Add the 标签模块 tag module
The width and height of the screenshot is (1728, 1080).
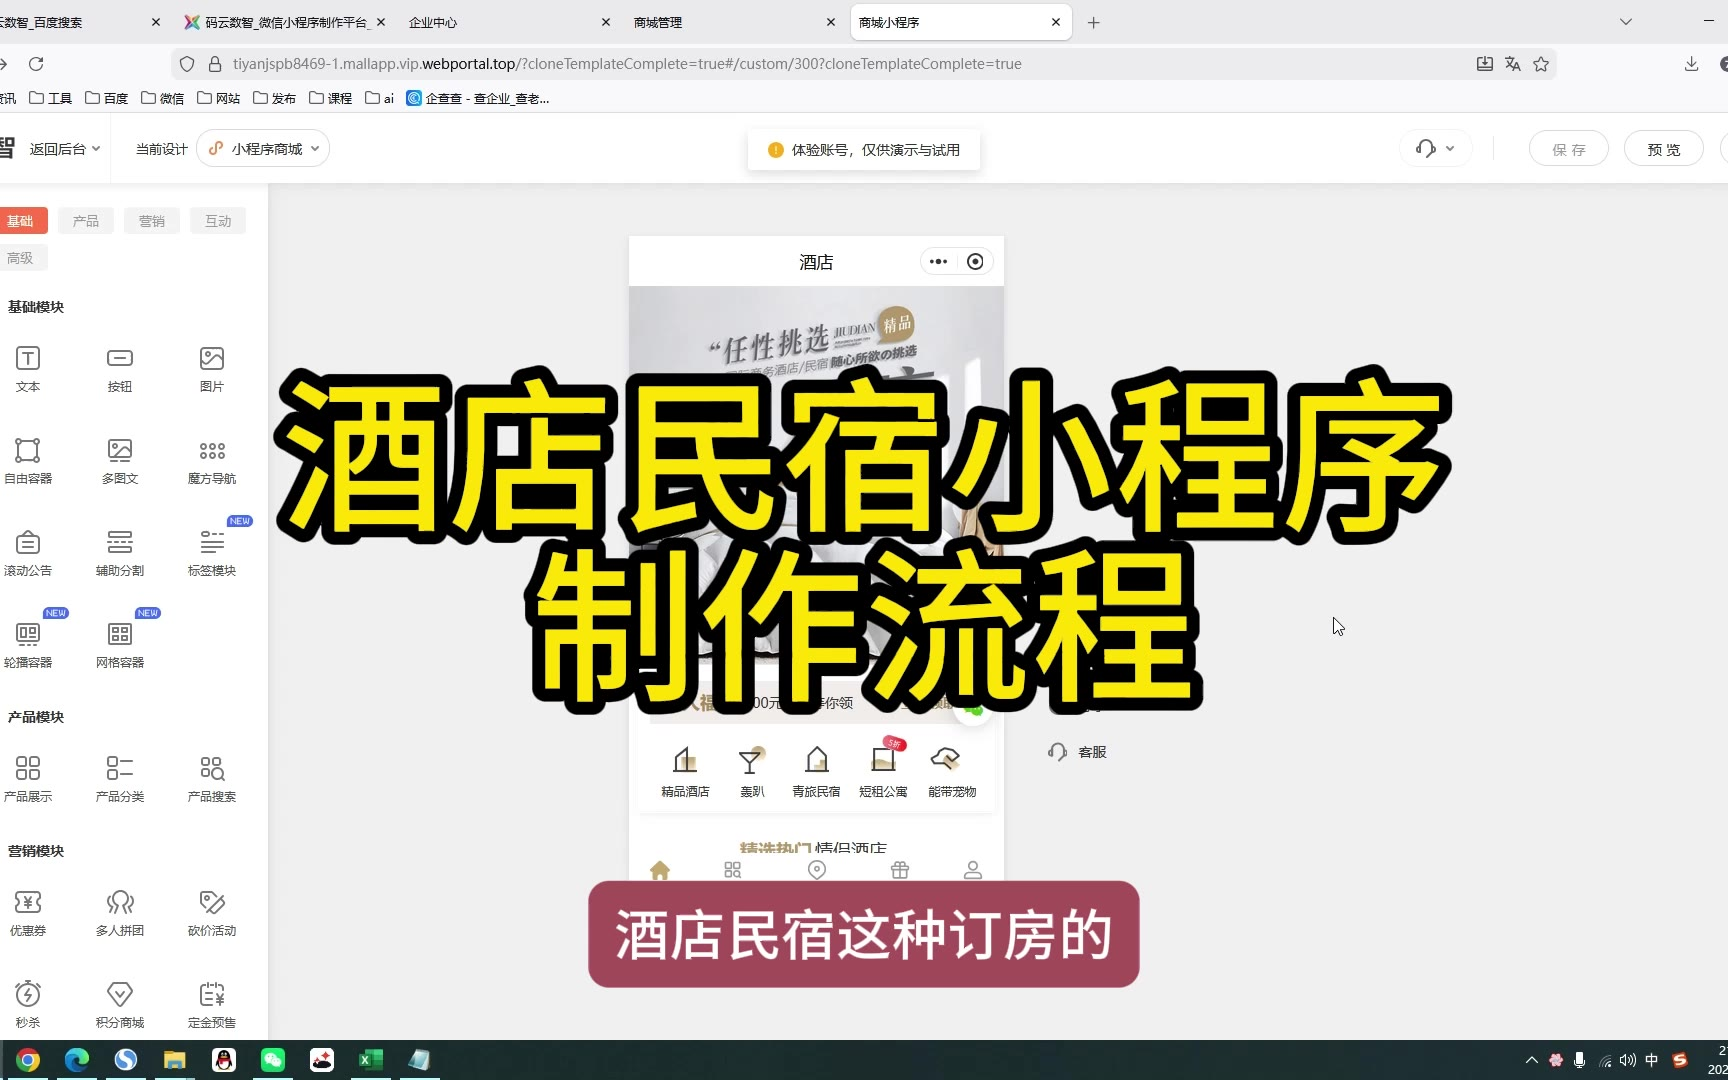click(x=212, y=553)
